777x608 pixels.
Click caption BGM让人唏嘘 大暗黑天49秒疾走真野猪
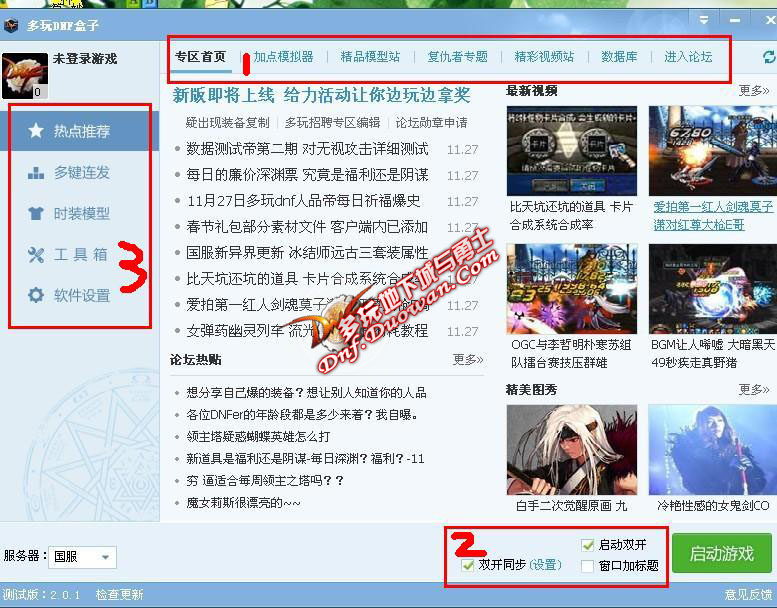click(x=713, y=353)
